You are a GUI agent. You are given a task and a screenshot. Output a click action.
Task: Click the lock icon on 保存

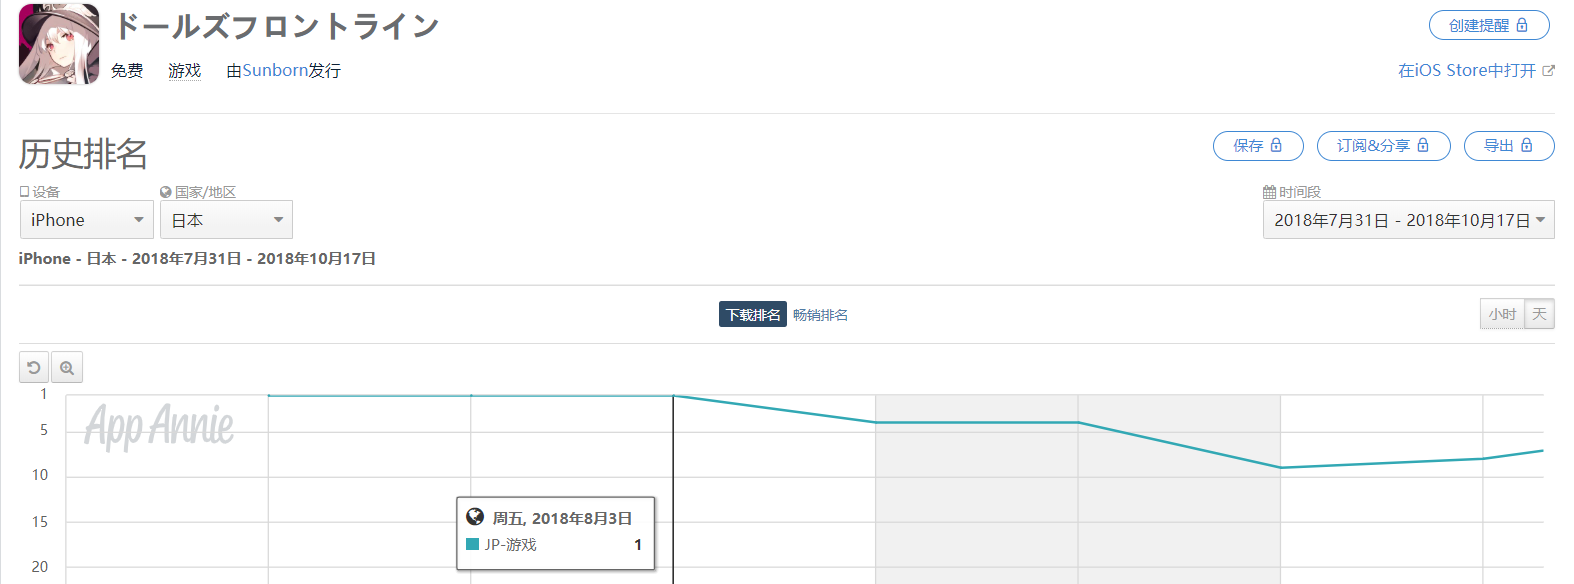click(x=1276, y=145)
